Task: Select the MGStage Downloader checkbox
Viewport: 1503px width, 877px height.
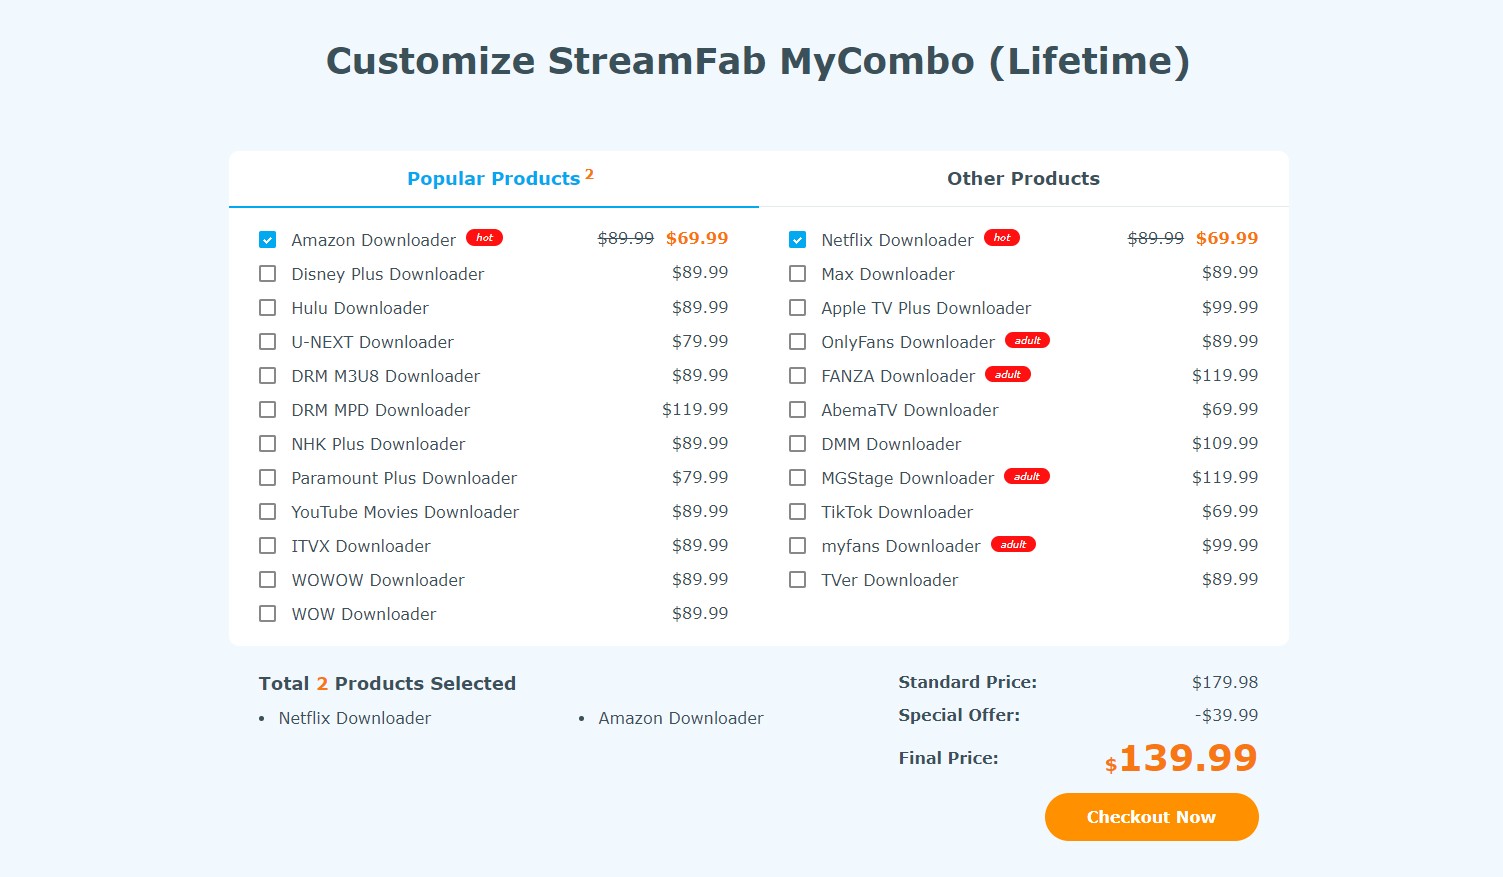Action: (797, 477)
